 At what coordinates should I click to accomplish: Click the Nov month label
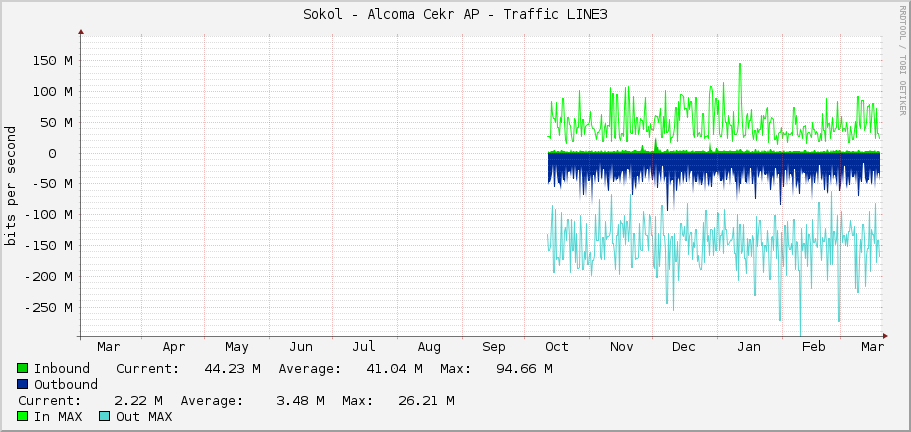[622, 347]
